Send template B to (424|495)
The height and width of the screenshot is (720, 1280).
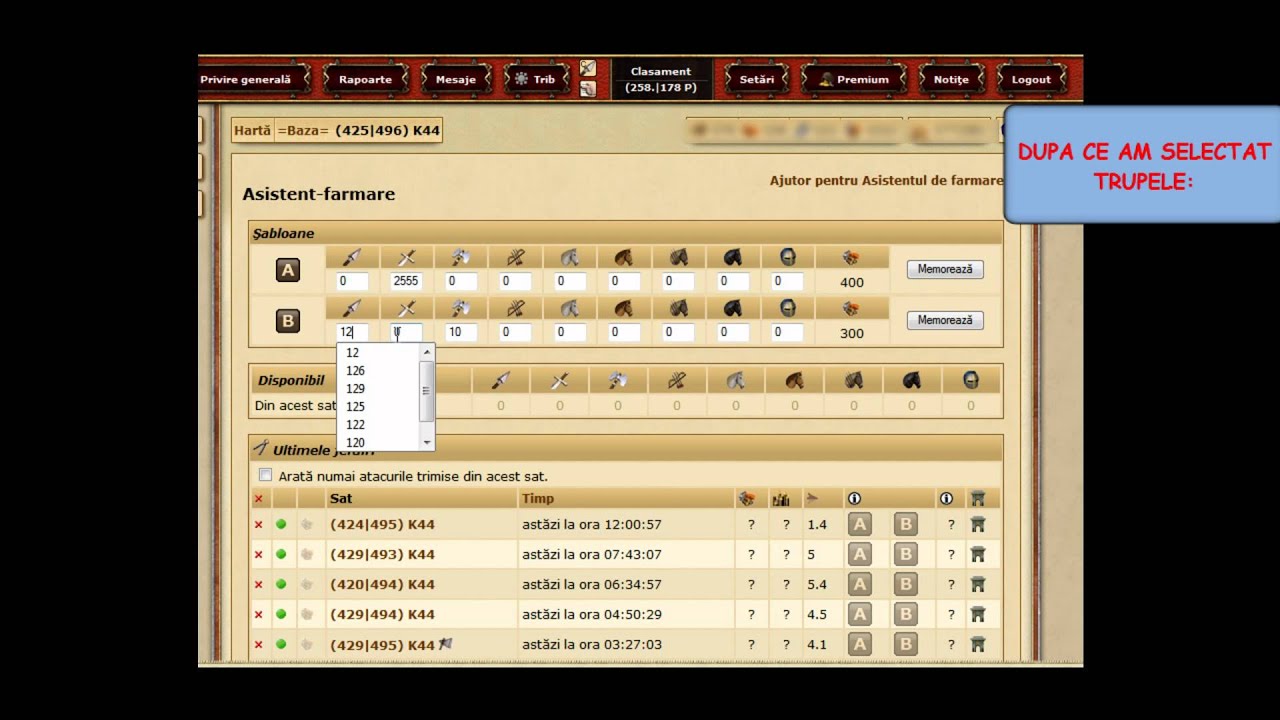pyautogui.click(x=906, y=524)
